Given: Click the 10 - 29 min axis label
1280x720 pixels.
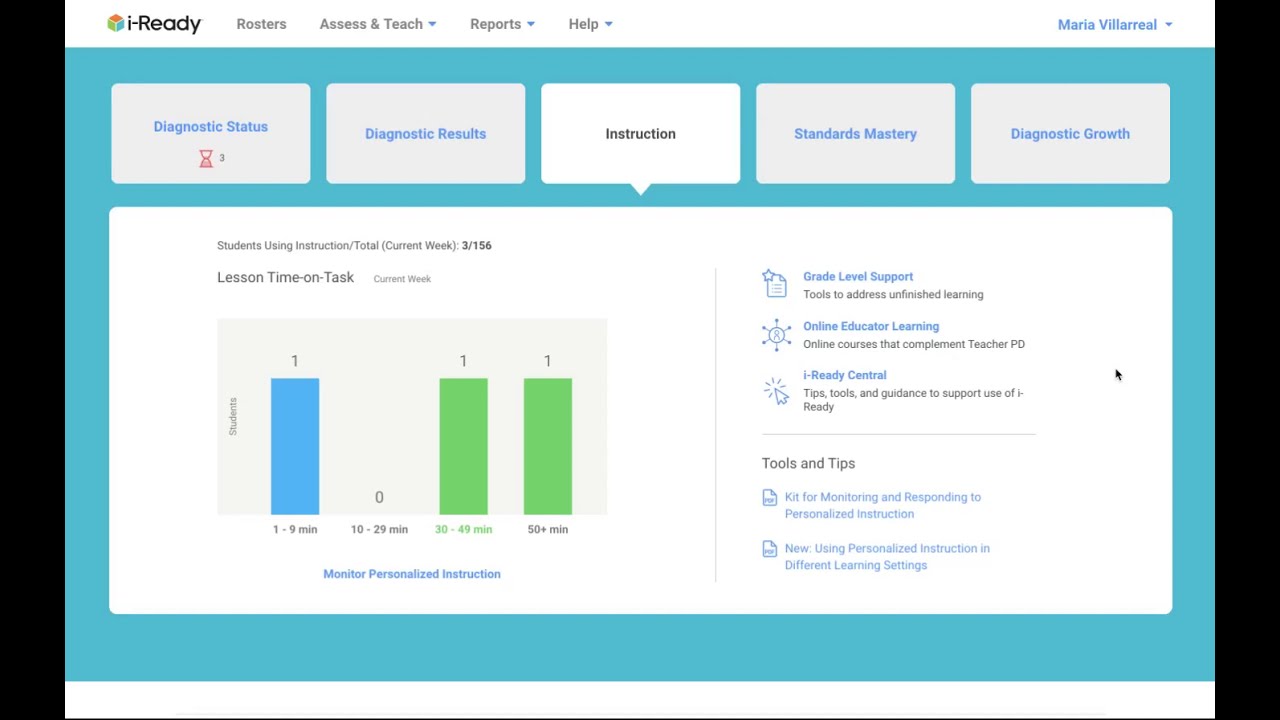Looking at the screenshot, I should 379,529.
